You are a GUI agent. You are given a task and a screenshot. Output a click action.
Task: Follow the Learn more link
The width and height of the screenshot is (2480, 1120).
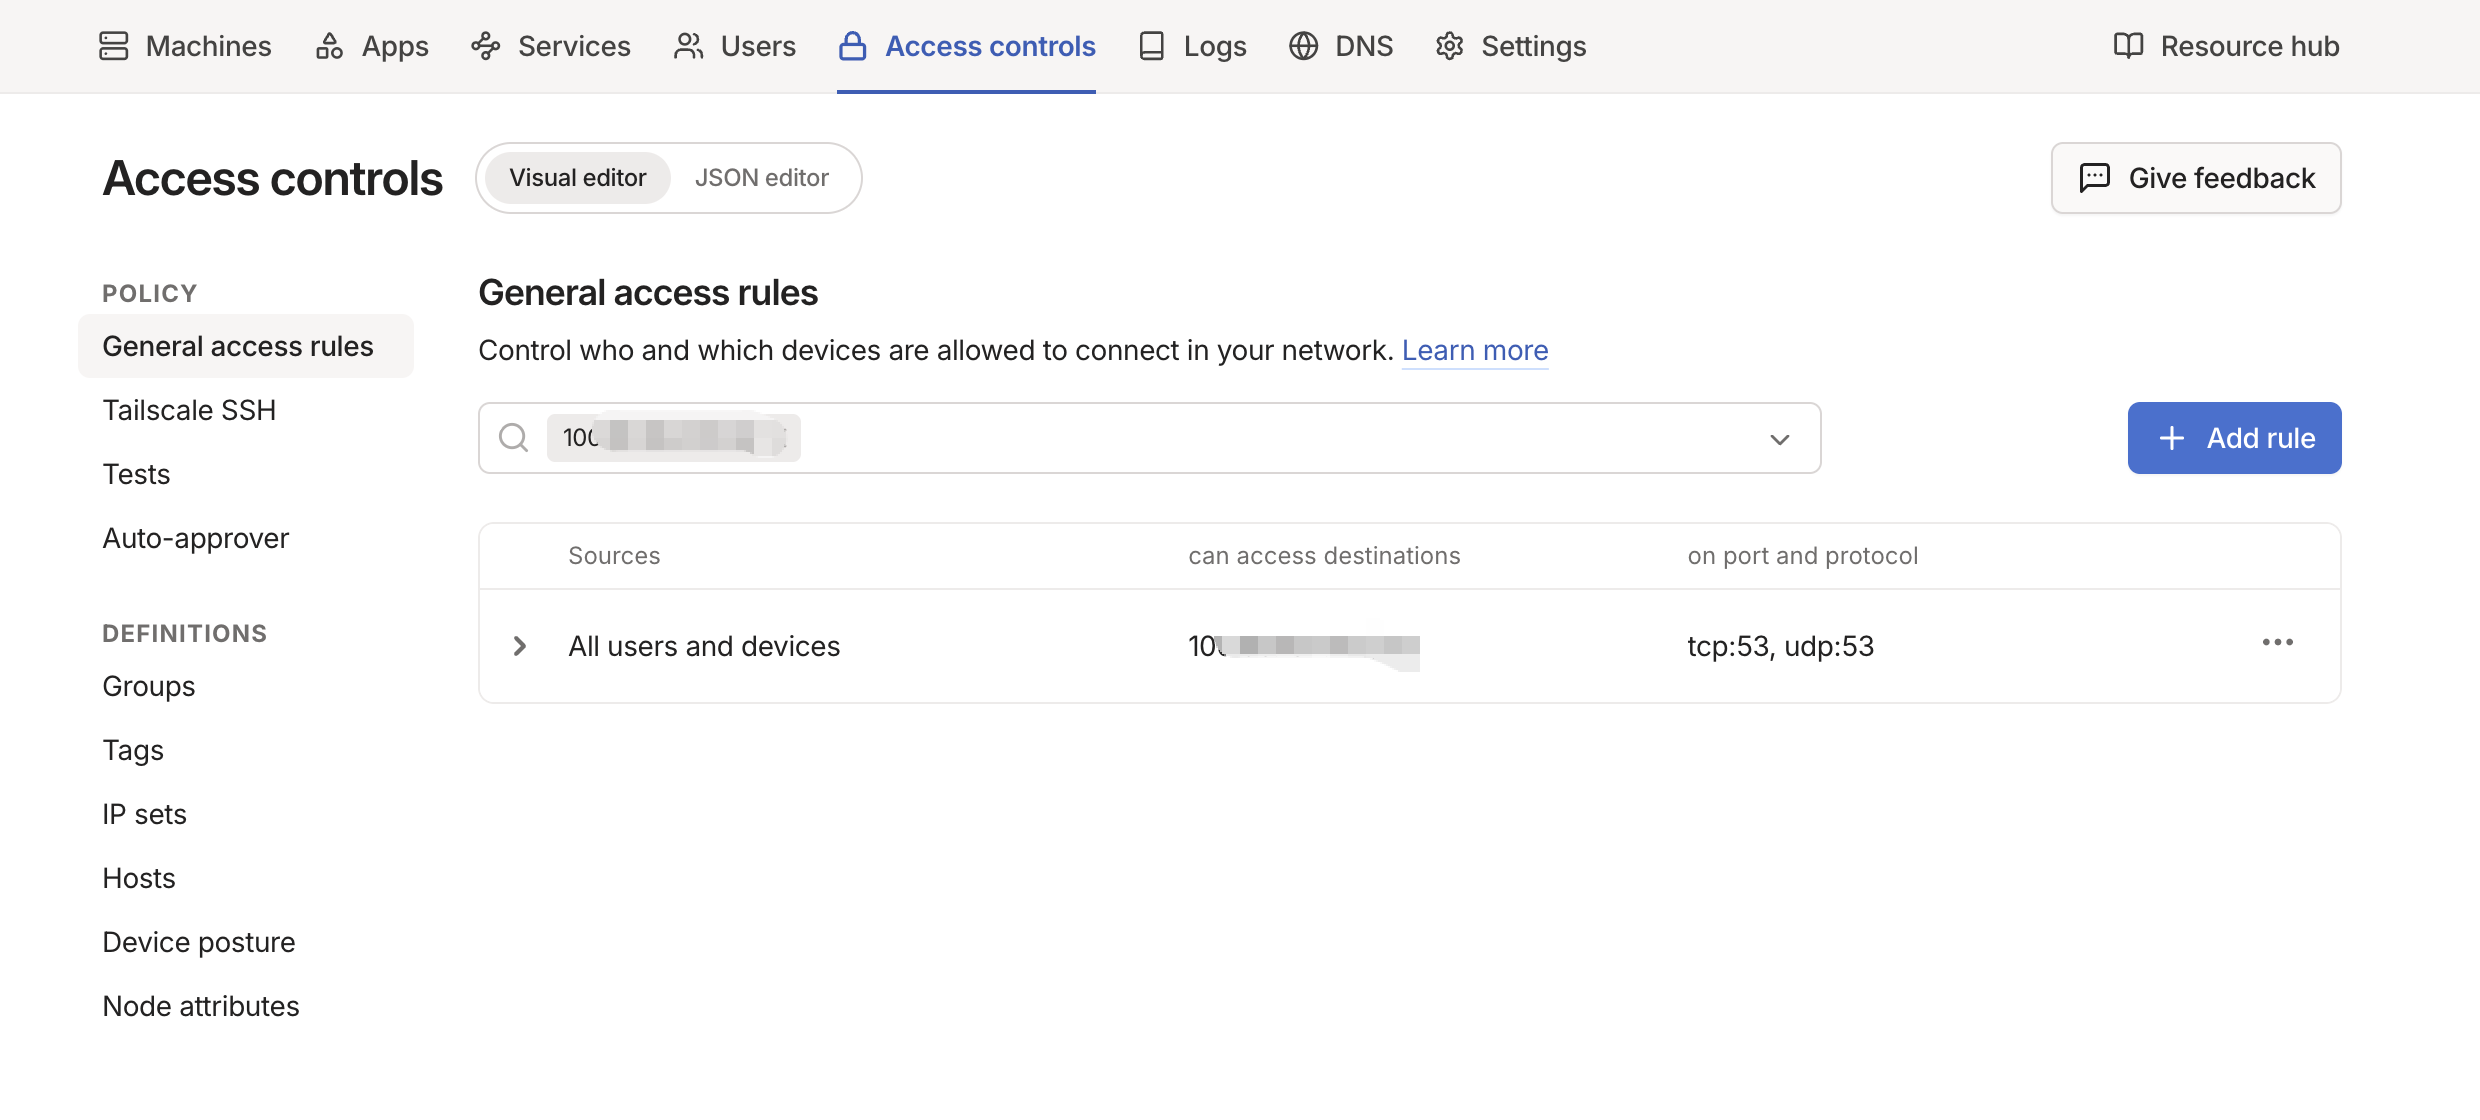pyautogui.click(x=1475, y=350)
